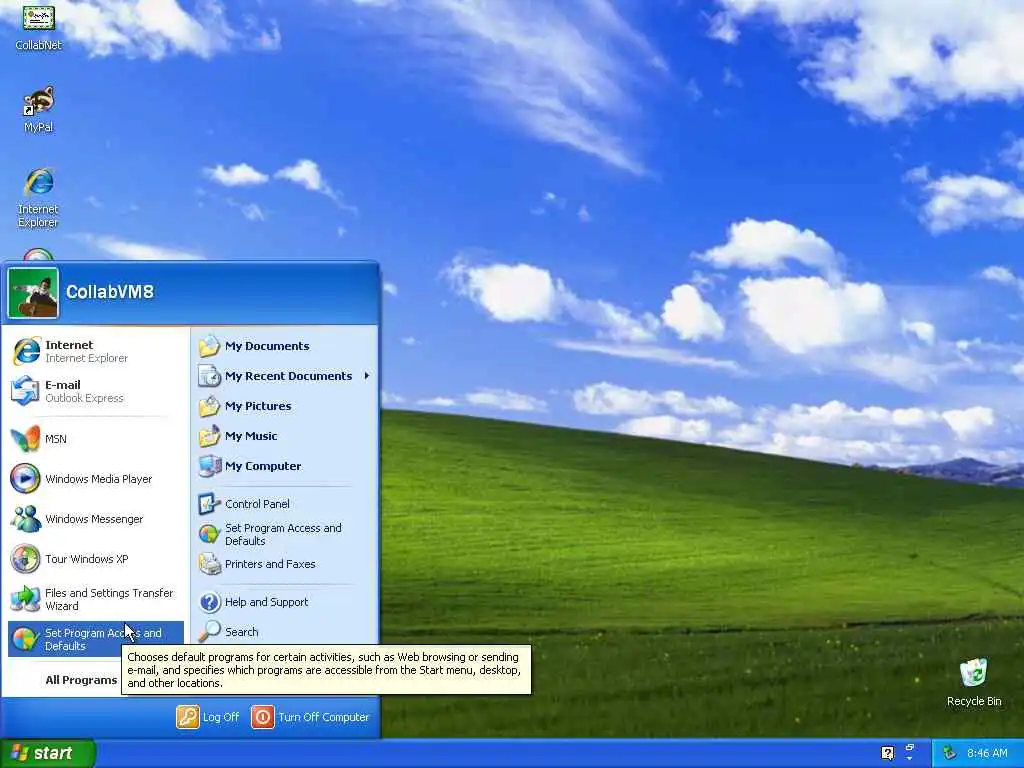Launch MSN from the Start menu
The image size is (1024, 768).
click(x=96, y=439)
